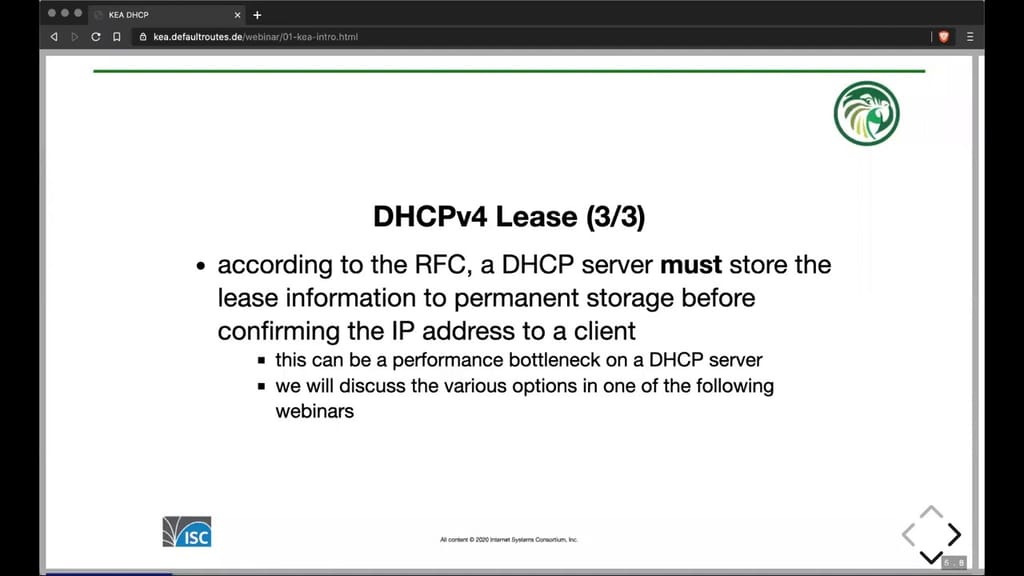This screenshot has width=1024, height=576.
Task: Click the Kea parrot logo on the slide
Action: 866,114
